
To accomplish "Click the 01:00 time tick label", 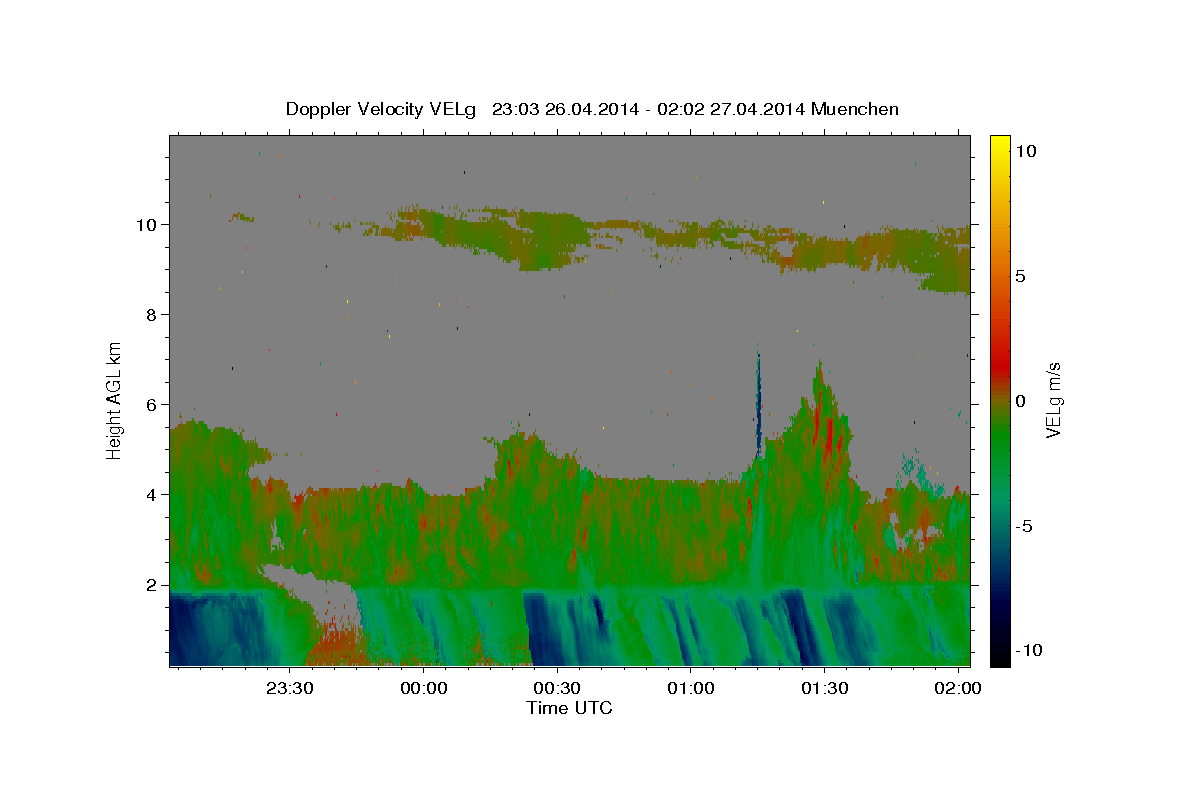I will click(x=690, y=688).
